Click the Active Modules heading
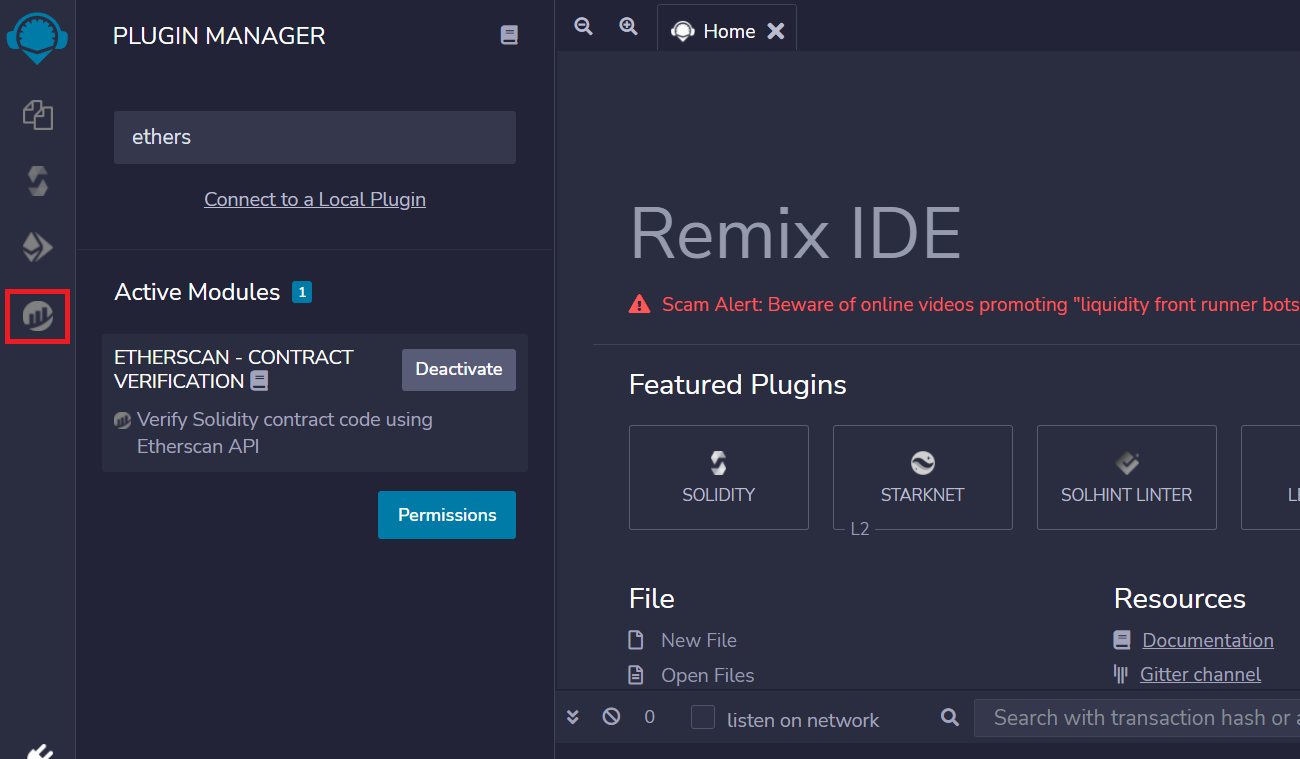 click(x=197, y=292)
